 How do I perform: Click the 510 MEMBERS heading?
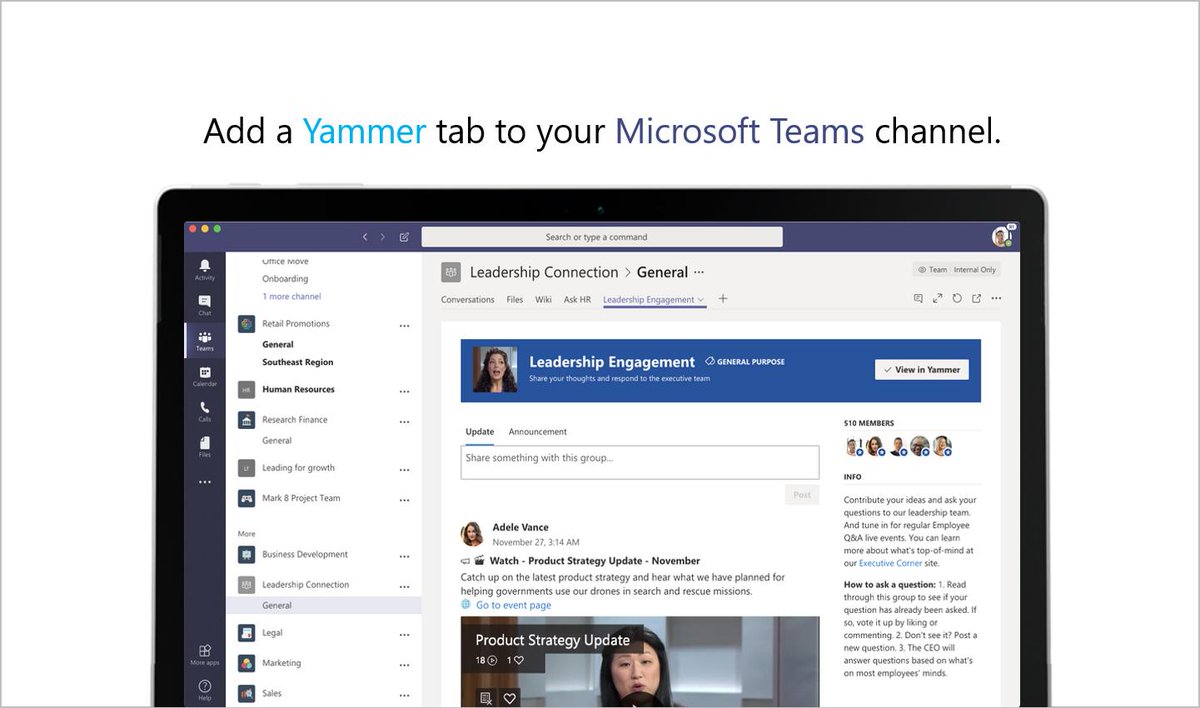tap(869, 423)
